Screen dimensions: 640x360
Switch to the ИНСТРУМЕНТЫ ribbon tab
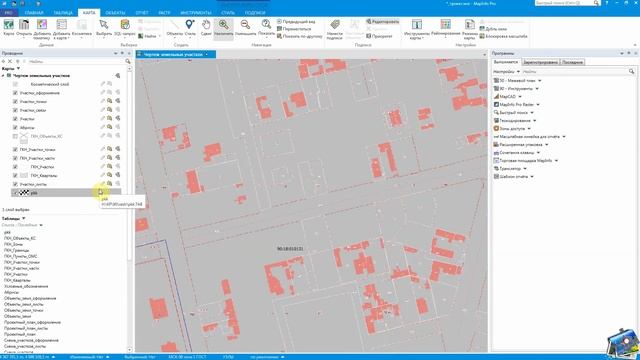(x=196, y=13)
